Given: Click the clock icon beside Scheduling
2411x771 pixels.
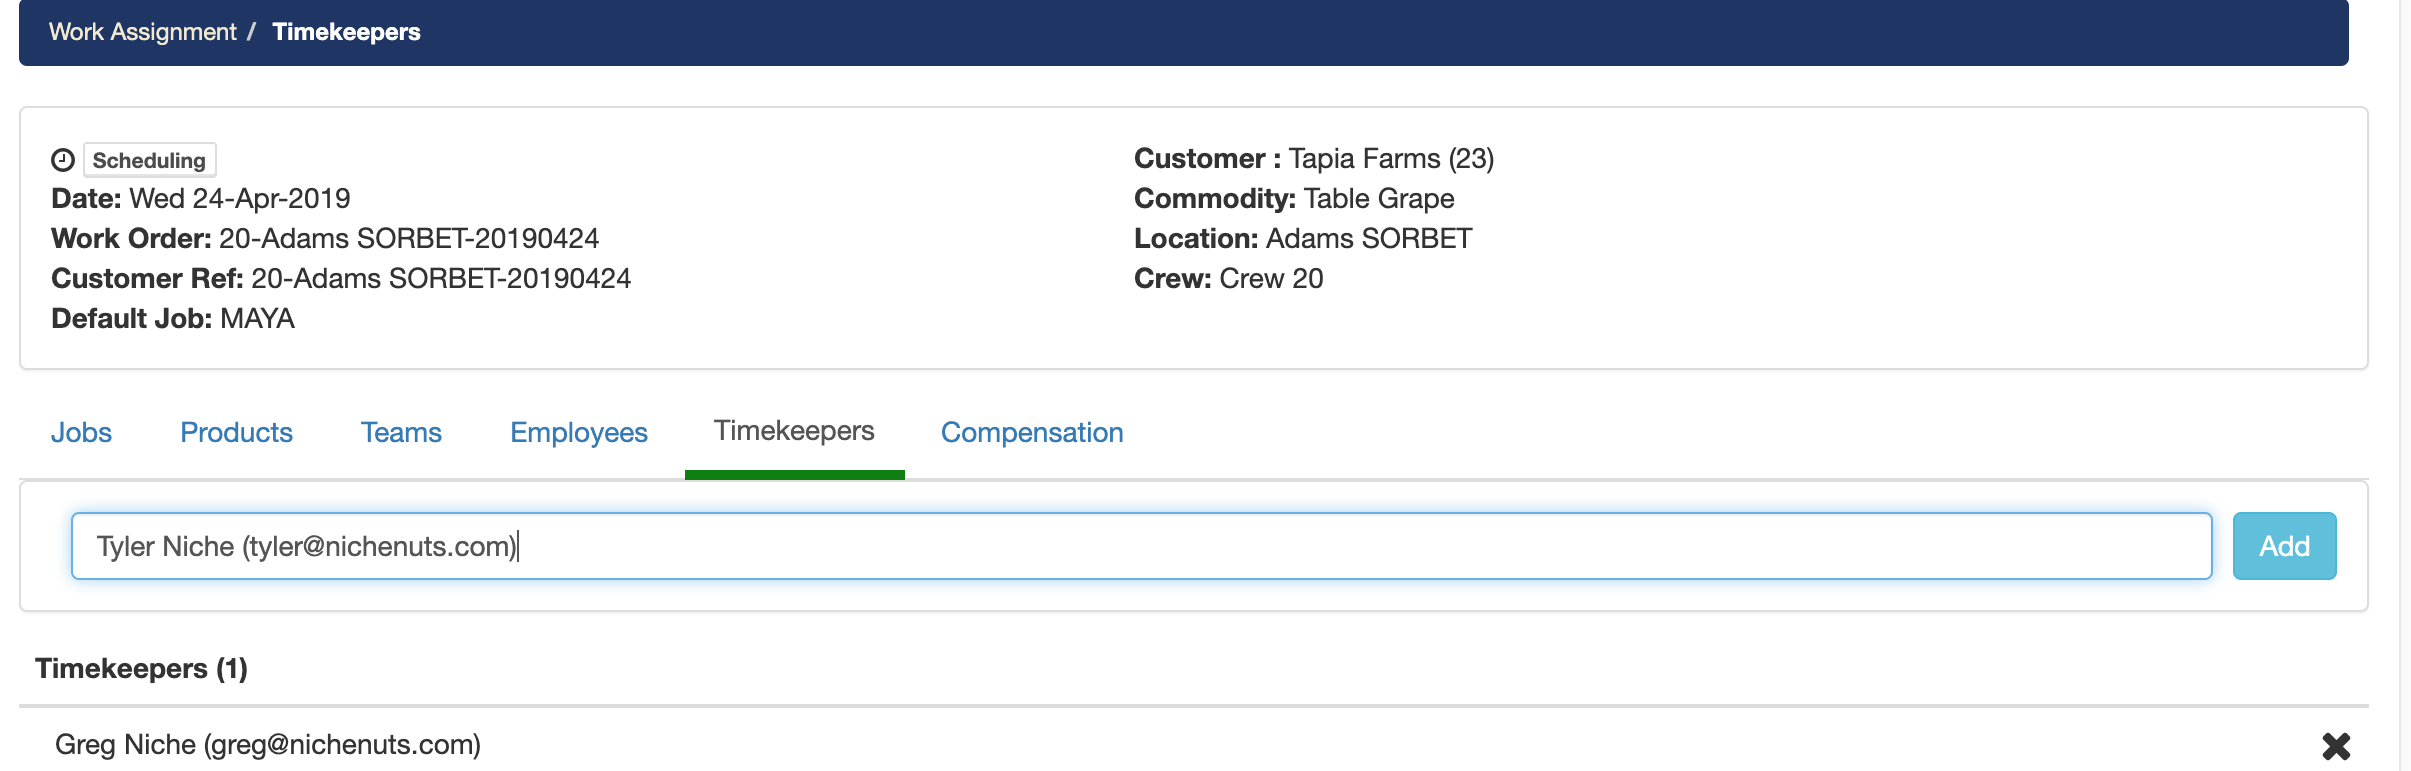Looking at the screenshot, I should (x=63, y=160).
